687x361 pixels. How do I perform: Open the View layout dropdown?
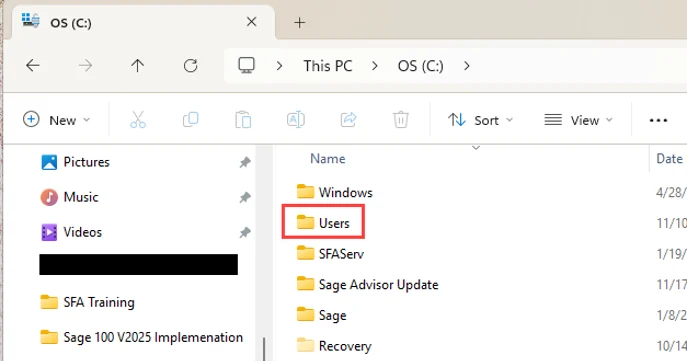click(578, 120)
